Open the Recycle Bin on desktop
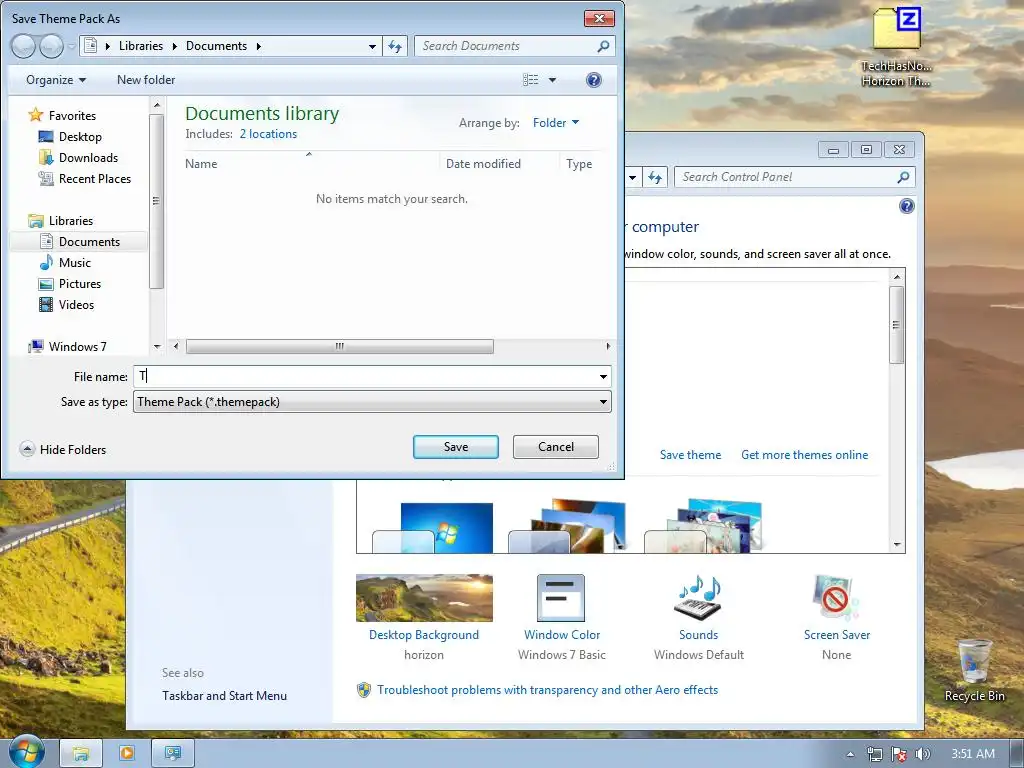Screen dimensions: 1024x768 pos(974,670)
